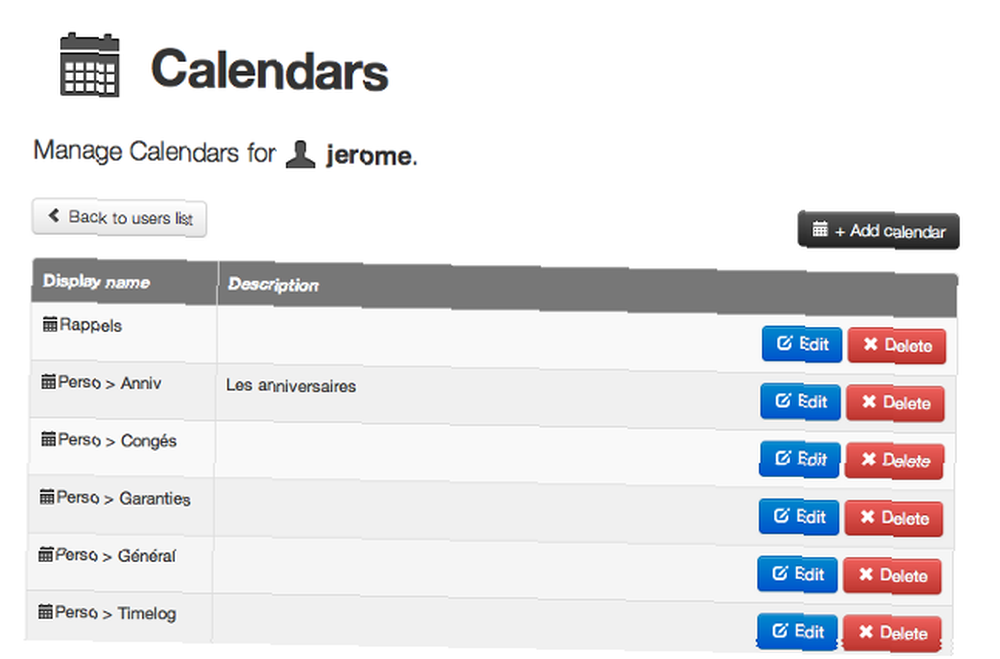Select the Description column header
The image size is (1000, 659).
pyautogui.click(x=273, y=285)
